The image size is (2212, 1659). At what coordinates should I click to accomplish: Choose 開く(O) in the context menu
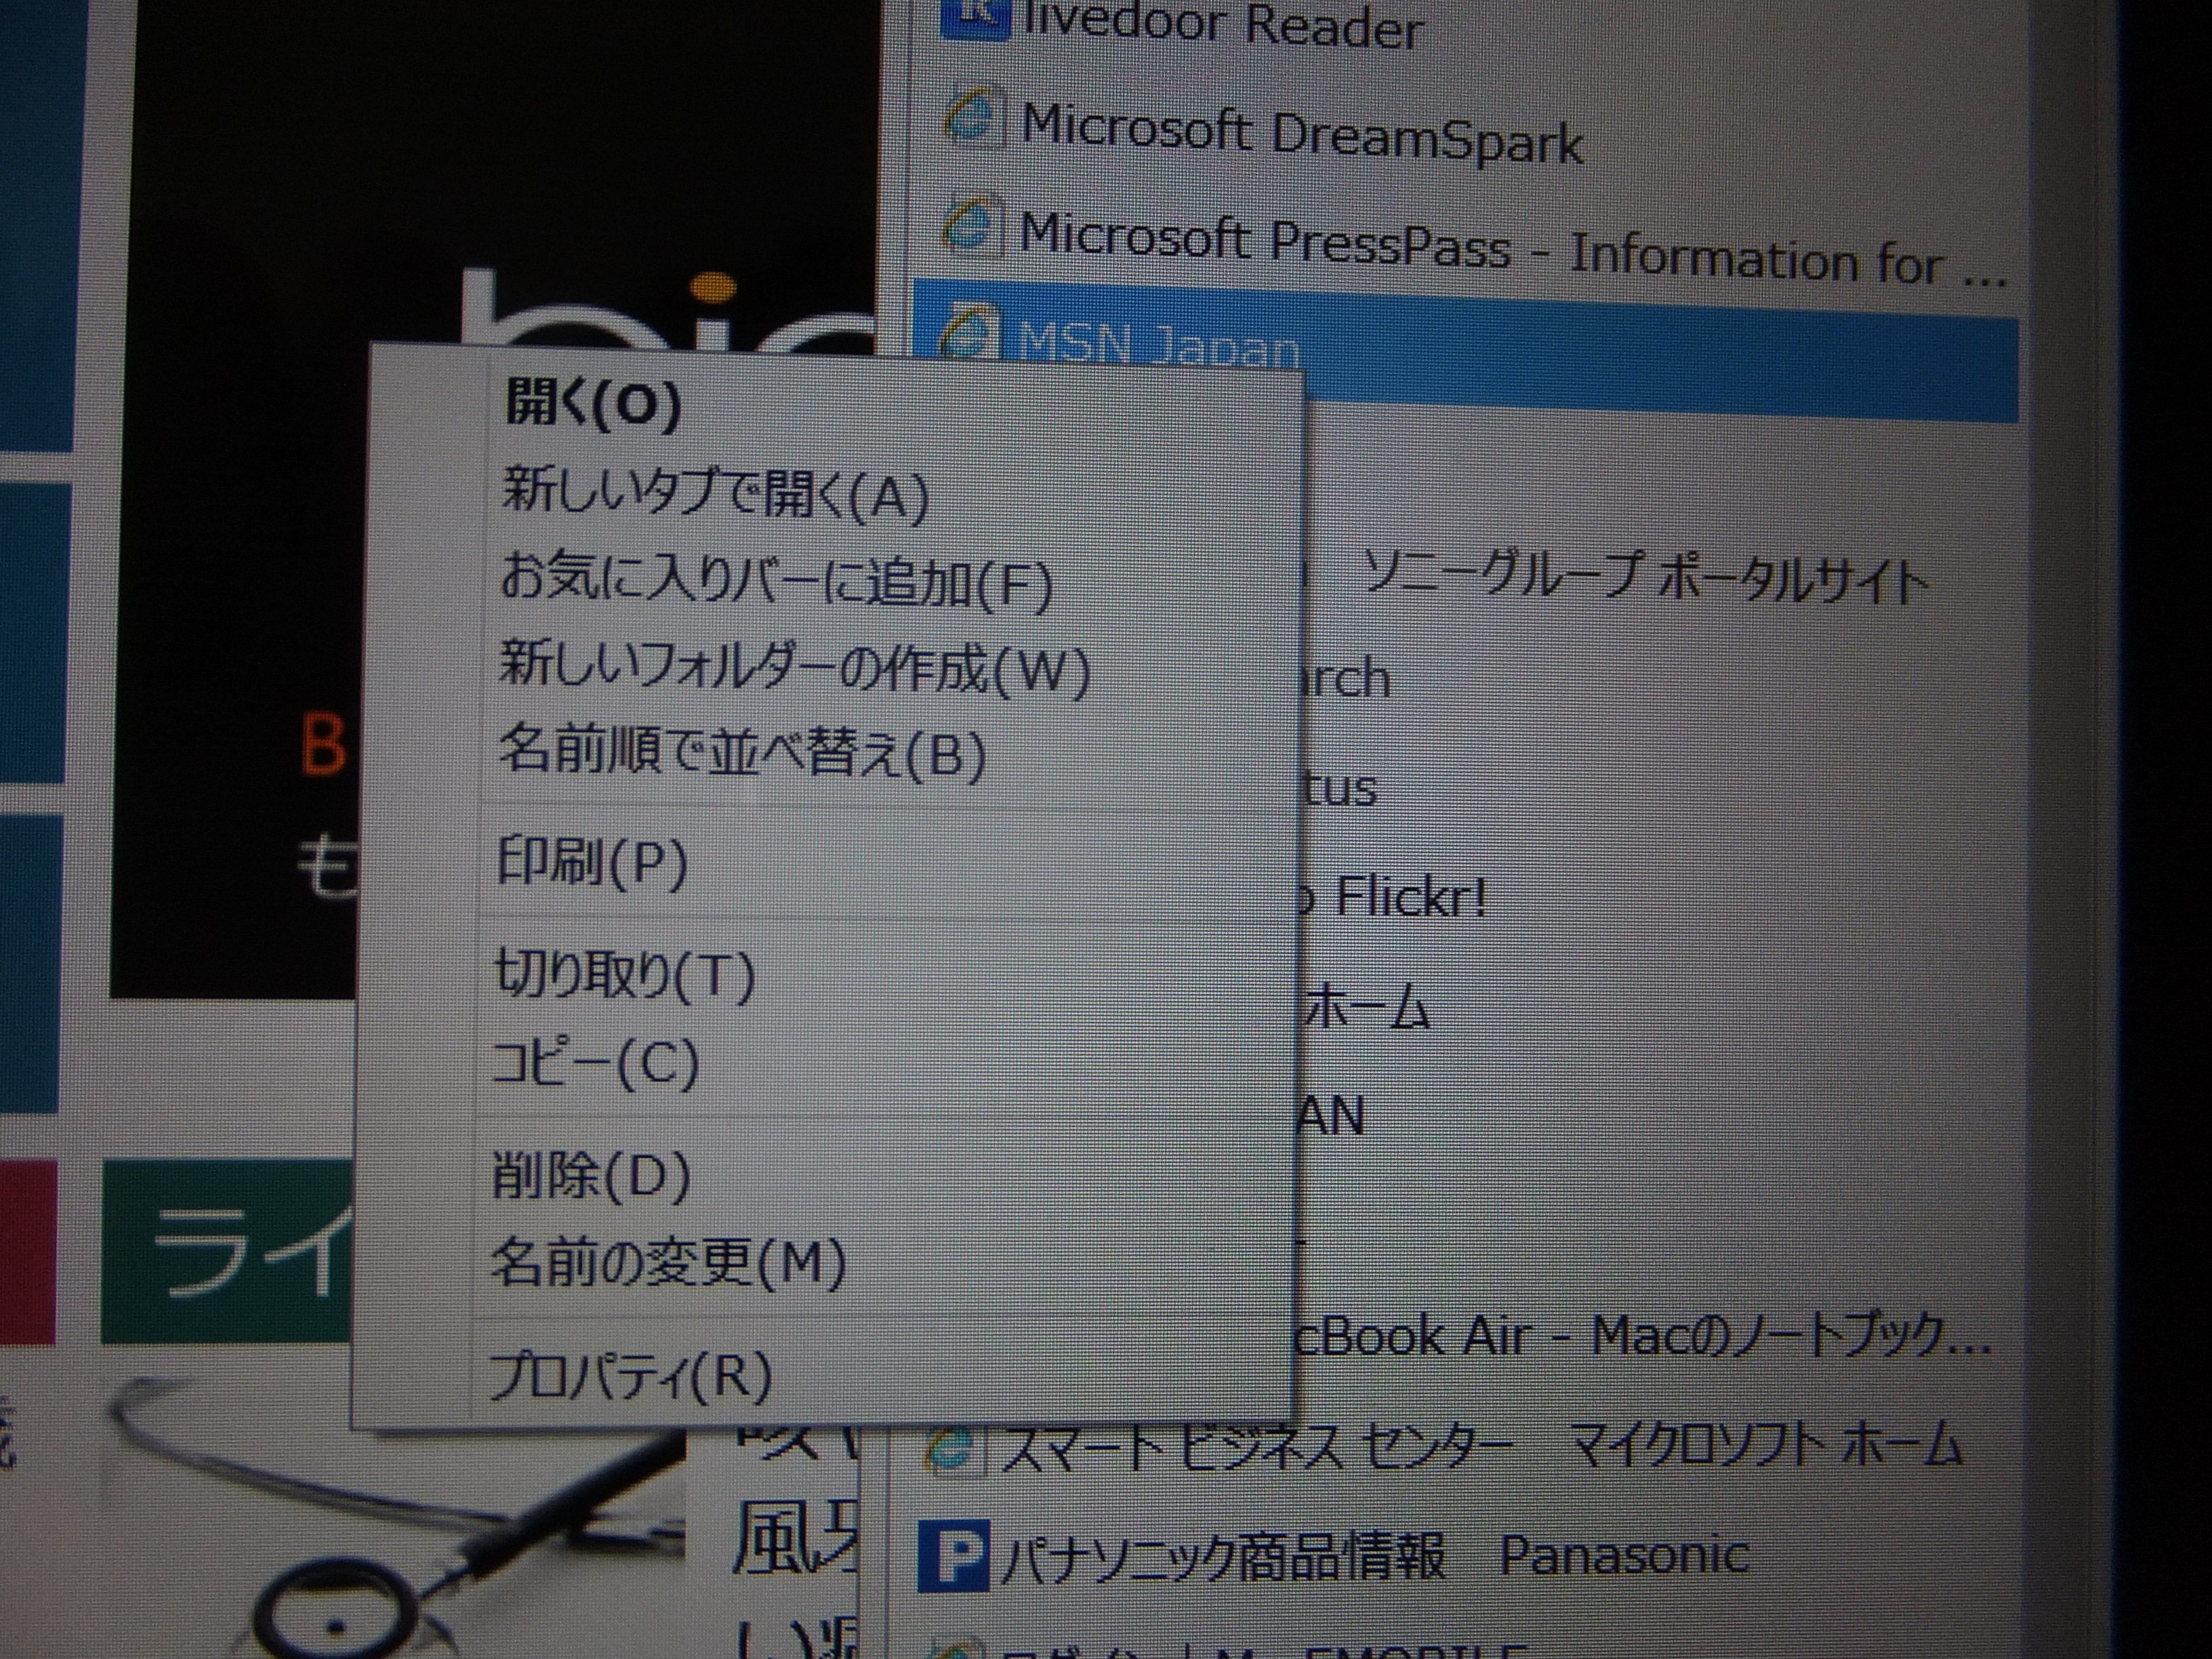point(592,404)
